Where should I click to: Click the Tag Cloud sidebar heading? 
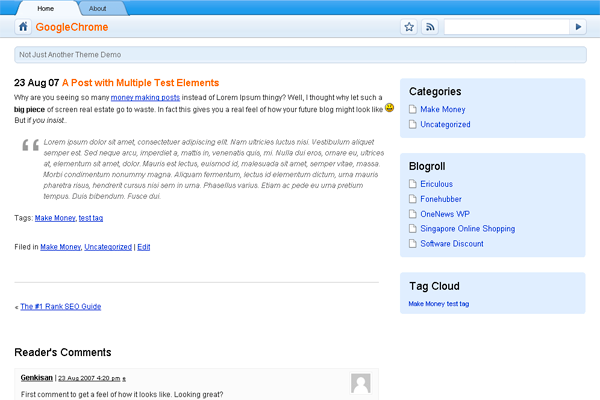(x=434, y=286)
